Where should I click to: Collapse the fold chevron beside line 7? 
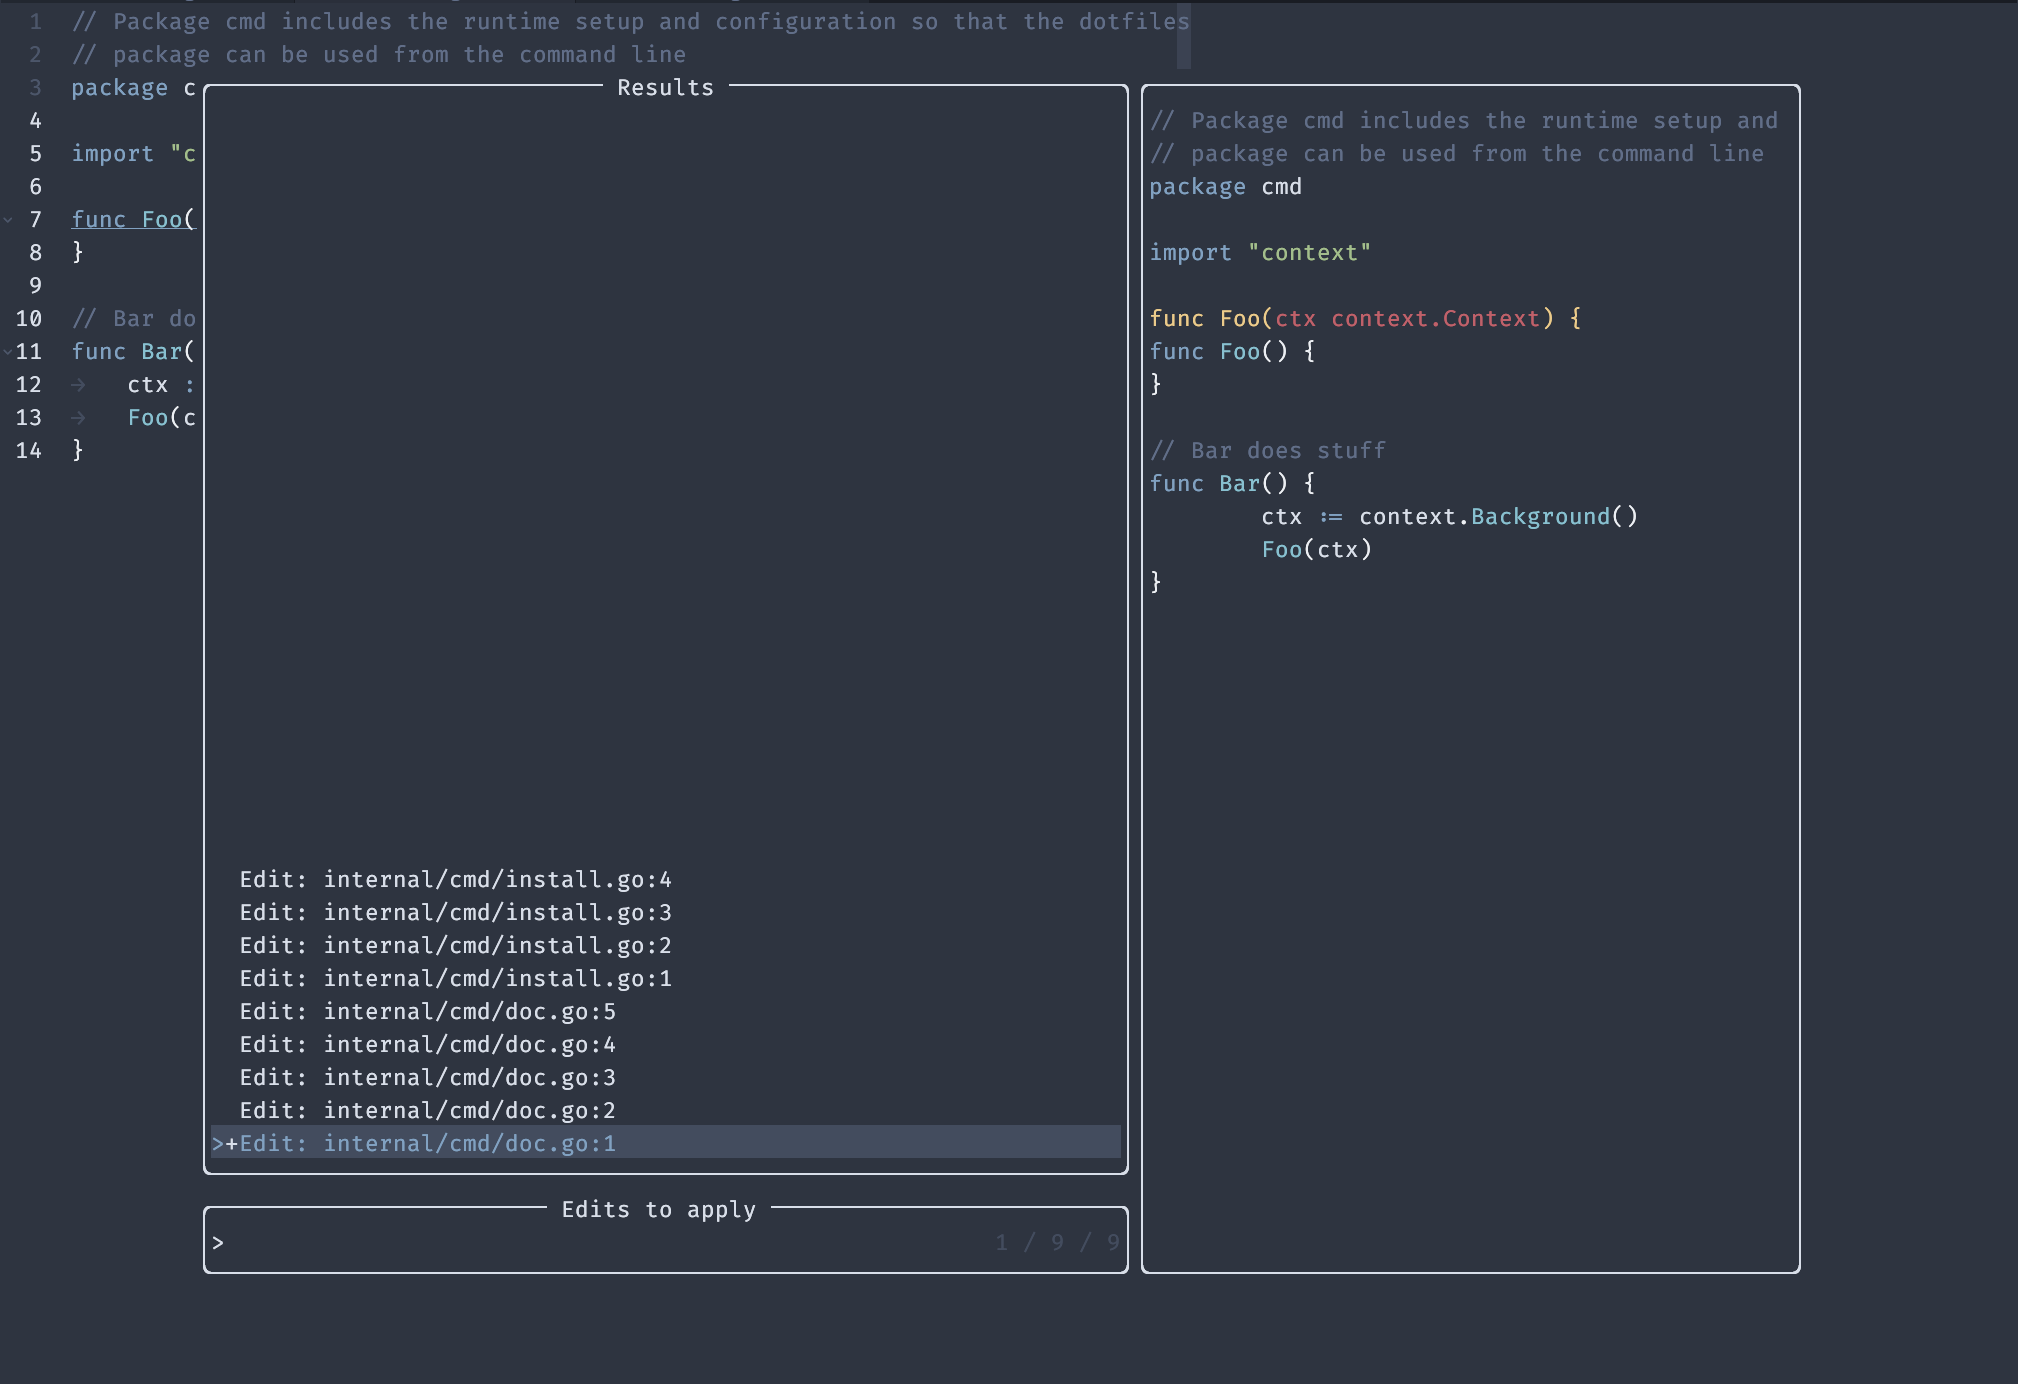point(8,219)
